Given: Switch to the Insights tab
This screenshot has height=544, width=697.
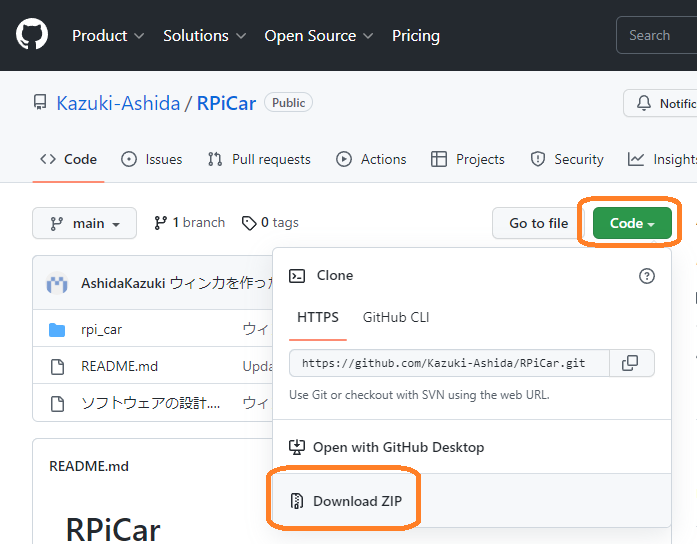Looking at the screenshot, I should point(662,159).
